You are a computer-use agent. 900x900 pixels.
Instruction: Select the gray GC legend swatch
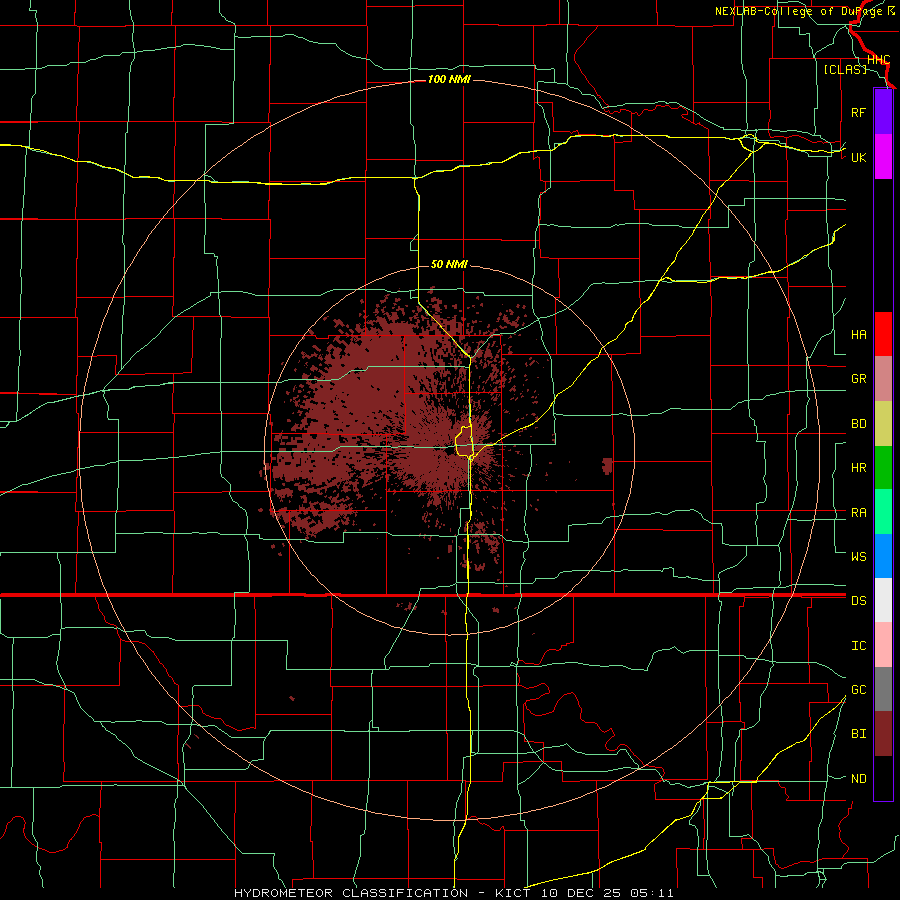(883, 689)
